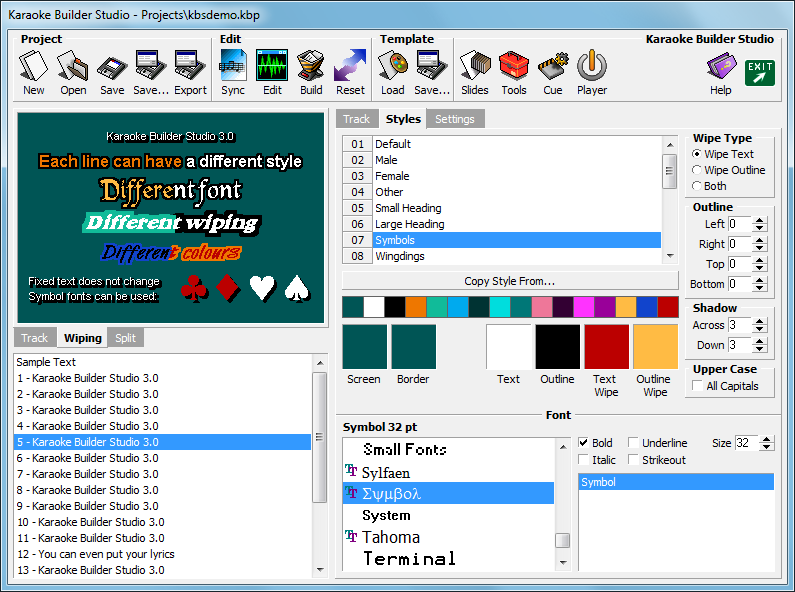
Task: Select the Both wipe type option
Action: coord(697,186)
